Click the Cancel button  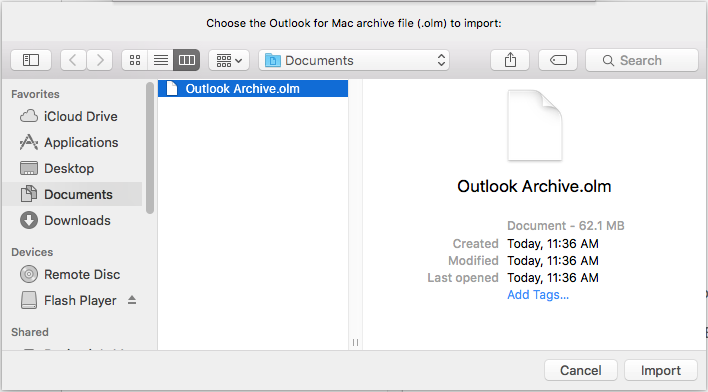tap(581, 370)
